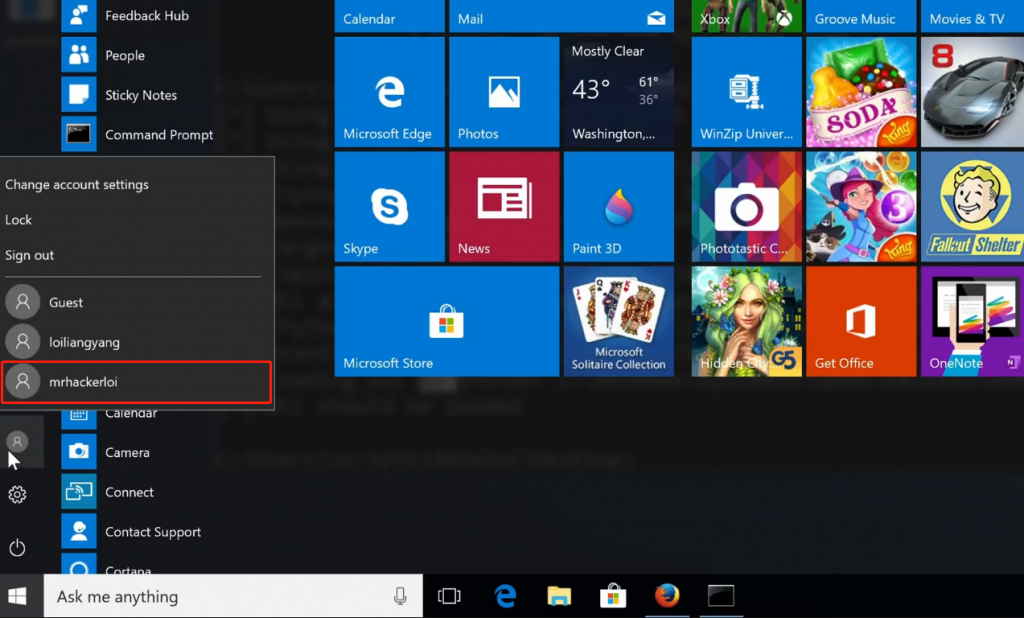Launch the Skype tile
Viewport: 1024px width, 618px height.
coord(389,207)
